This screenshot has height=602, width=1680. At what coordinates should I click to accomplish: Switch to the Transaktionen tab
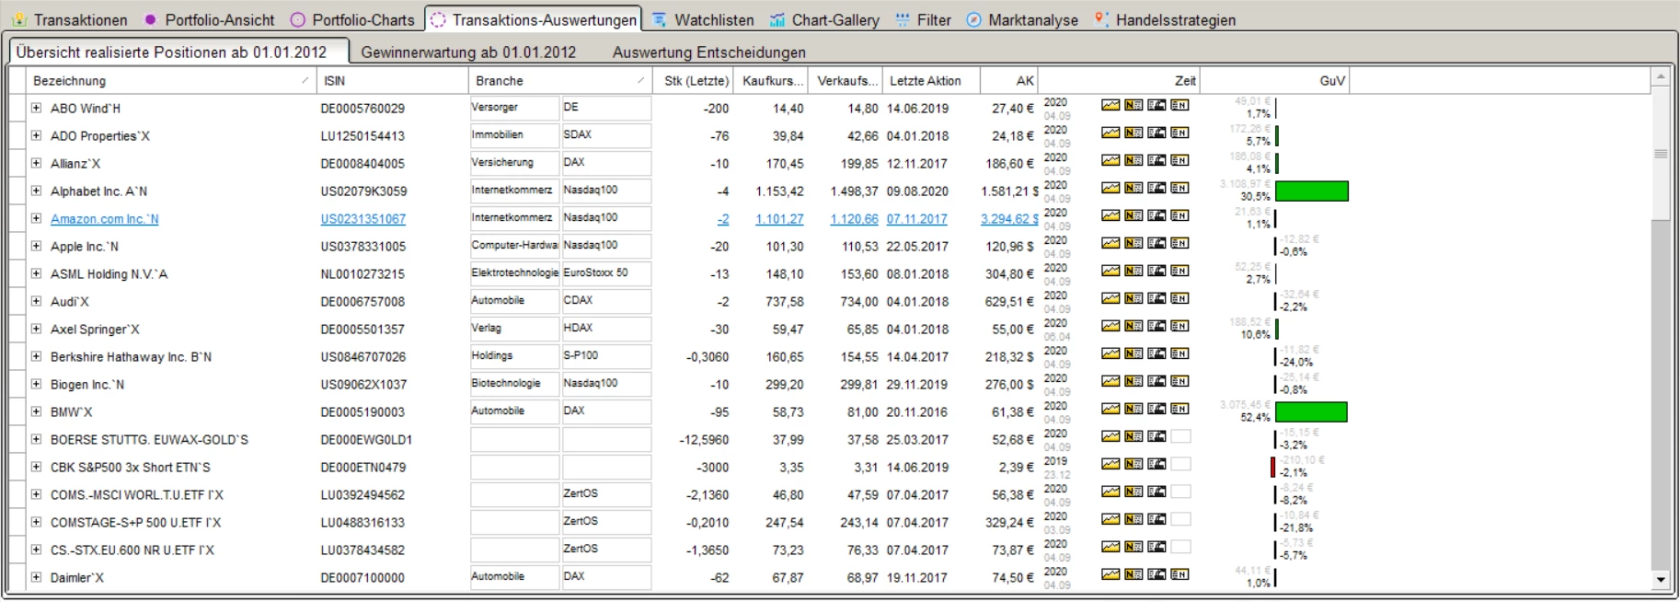(70, 20)
